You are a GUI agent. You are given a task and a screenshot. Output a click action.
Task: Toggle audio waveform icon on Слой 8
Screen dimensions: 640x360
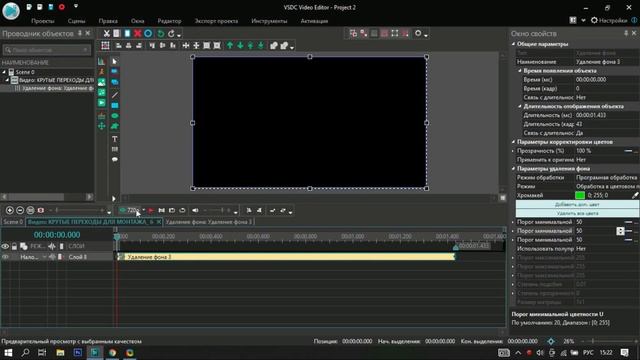point(52,257)
